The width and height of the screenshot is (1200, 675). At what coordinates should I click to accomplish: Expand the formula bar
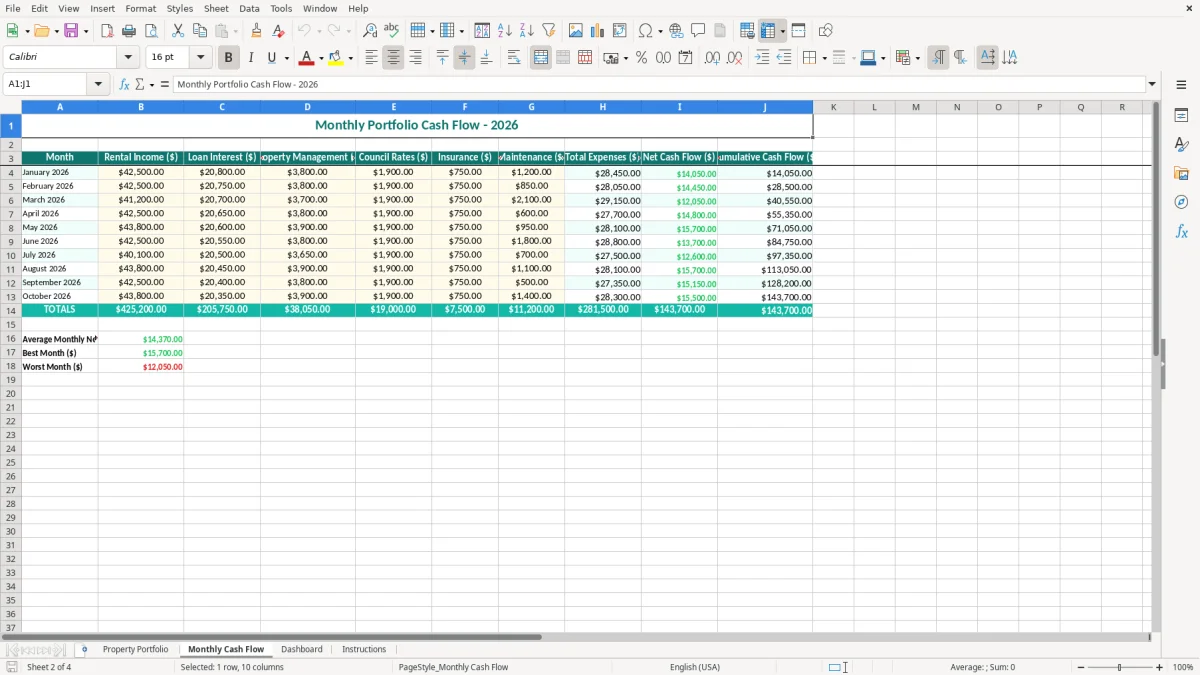1152,85
